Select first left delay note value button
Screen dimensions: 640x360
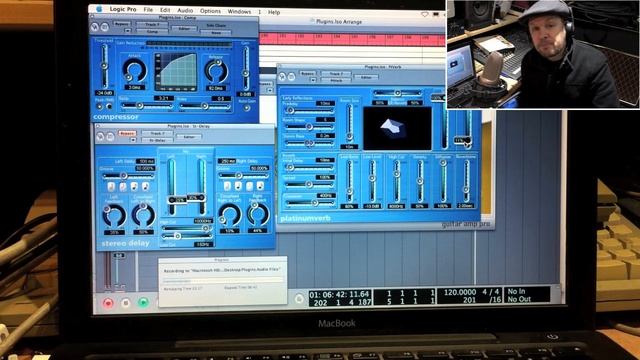(111, 187)
